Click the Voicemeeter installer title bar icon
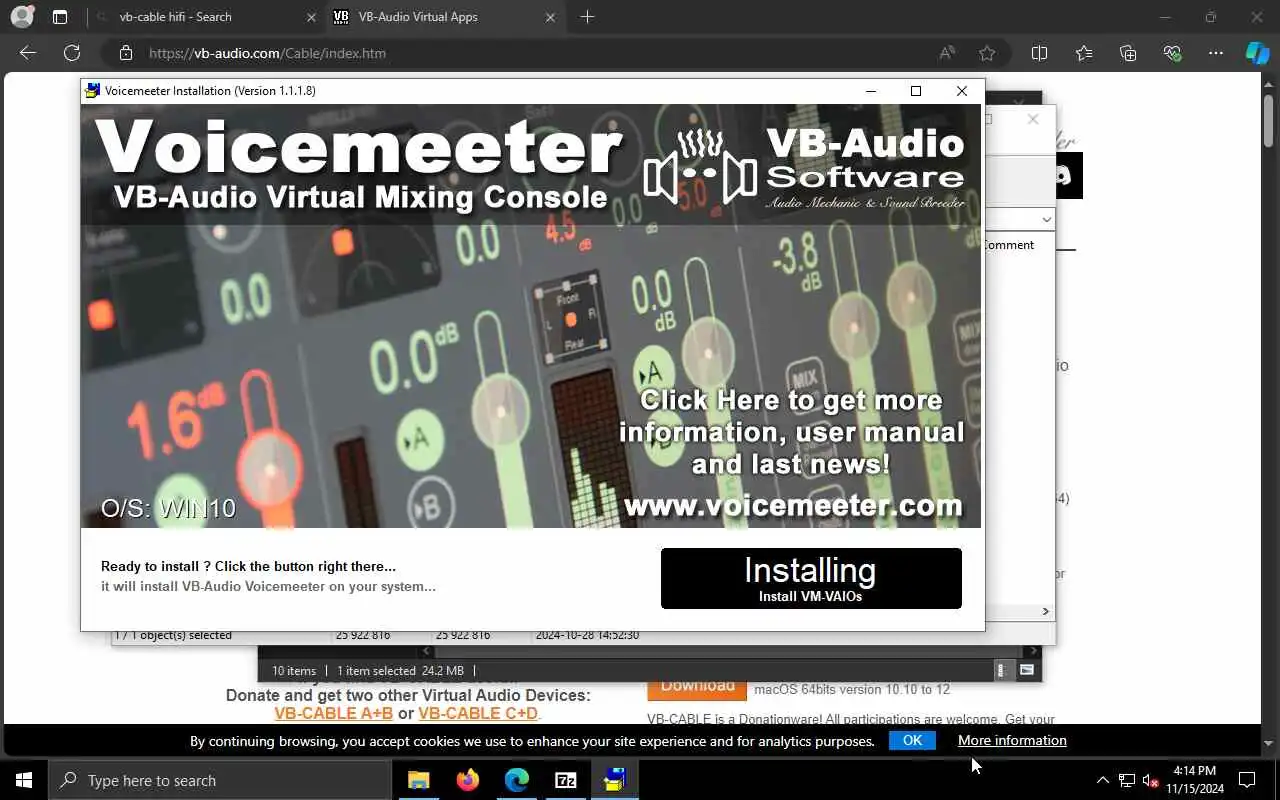The height and width of the screenshot is (800, 1280). pyautogui.click(x=93, y=90)
